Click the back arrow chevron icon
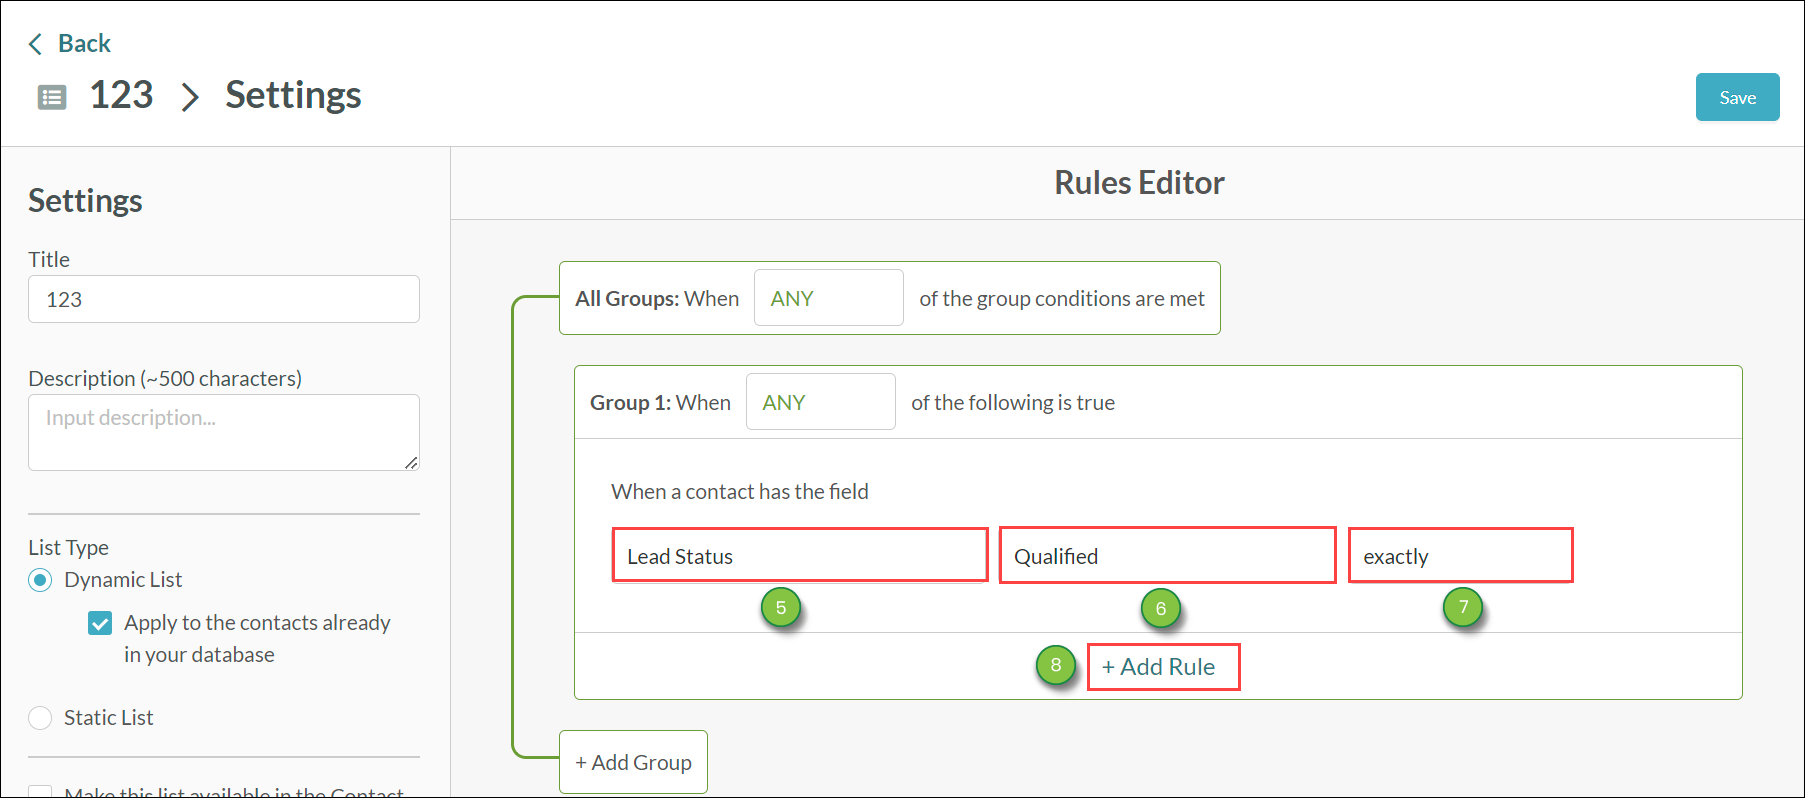1805x798 pixels. point(36,44)
